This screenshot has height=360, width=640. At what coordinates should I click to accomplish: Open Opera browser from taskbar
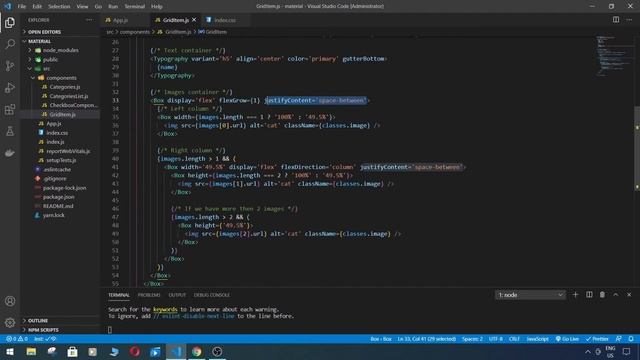pos(135,351)
